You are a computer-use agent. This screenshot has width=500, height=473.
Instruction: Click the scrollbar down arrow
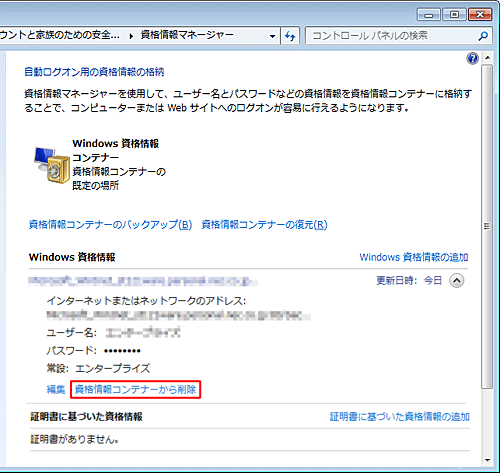point(487,460)
